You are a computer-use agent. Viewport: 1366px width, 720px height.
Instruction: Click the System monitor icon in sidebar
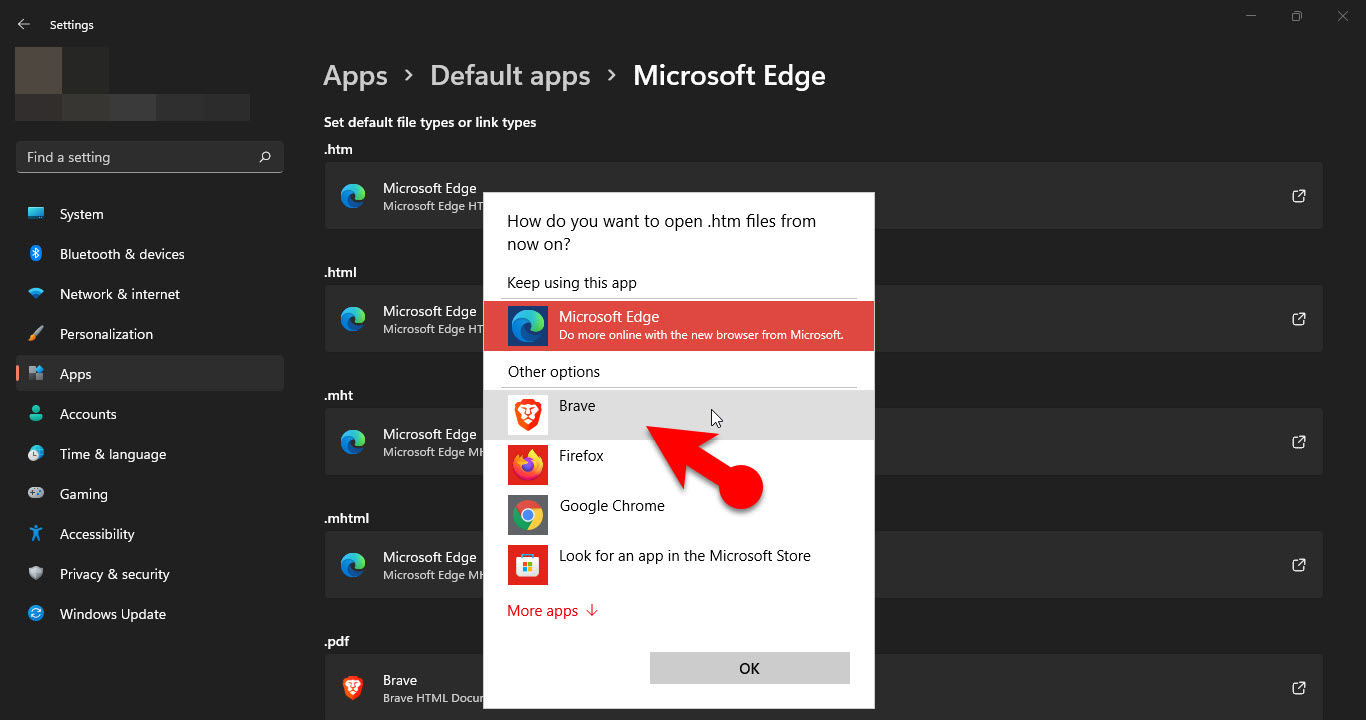pos(36,214)
